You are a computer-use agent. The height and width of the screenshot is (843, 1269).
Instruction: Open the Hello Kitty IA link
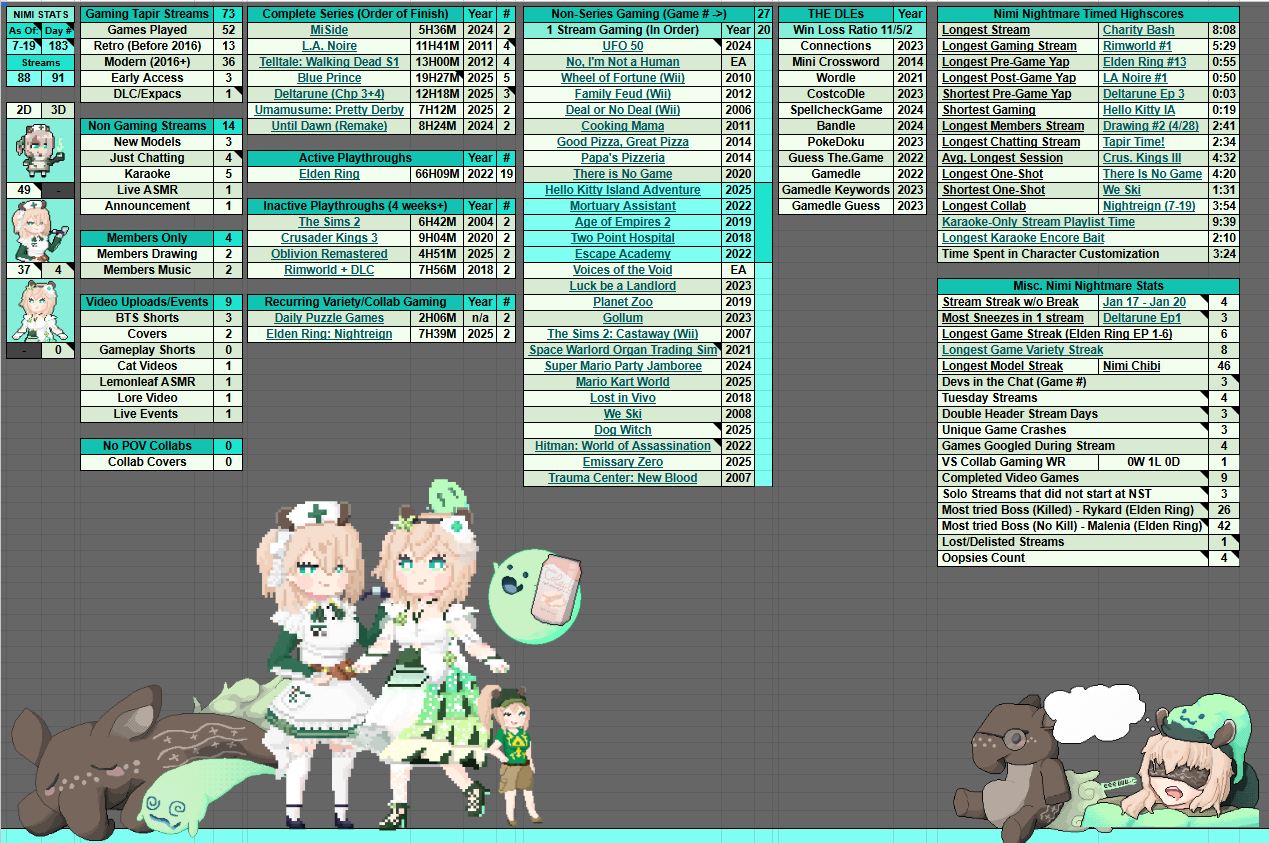coord(1139,110)
